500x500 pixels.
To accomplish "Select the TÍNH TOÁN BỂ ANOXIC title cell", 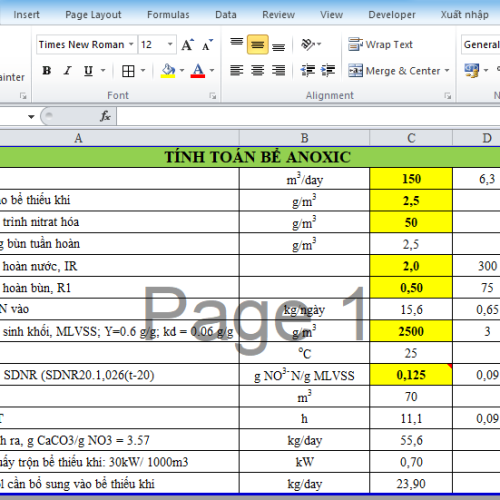I will point(250,157).
